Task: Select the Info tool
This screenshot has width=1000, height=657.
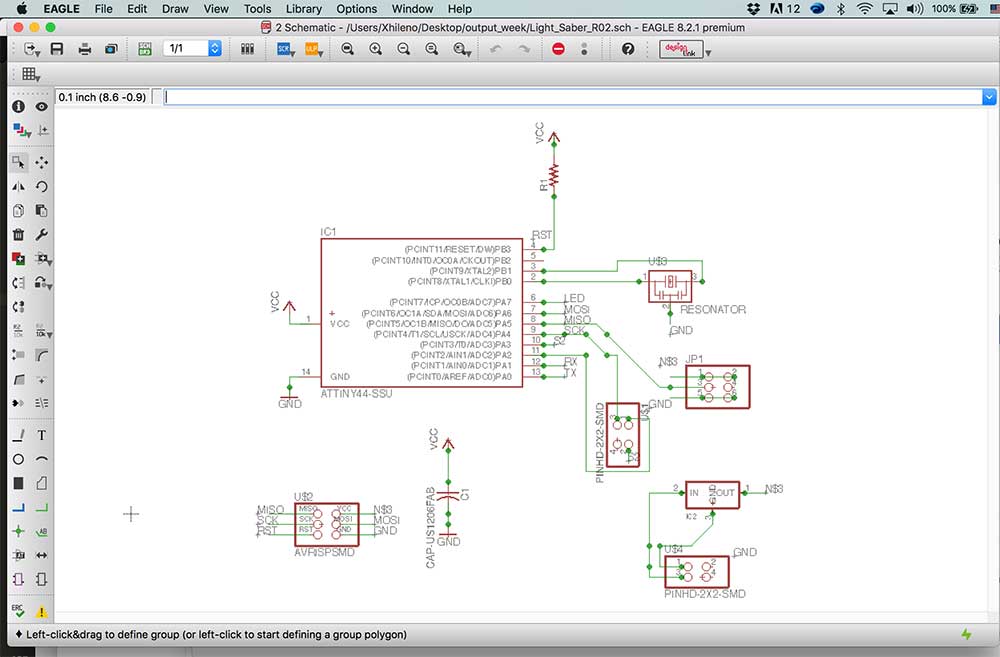Action: click(x=18, y=107)
